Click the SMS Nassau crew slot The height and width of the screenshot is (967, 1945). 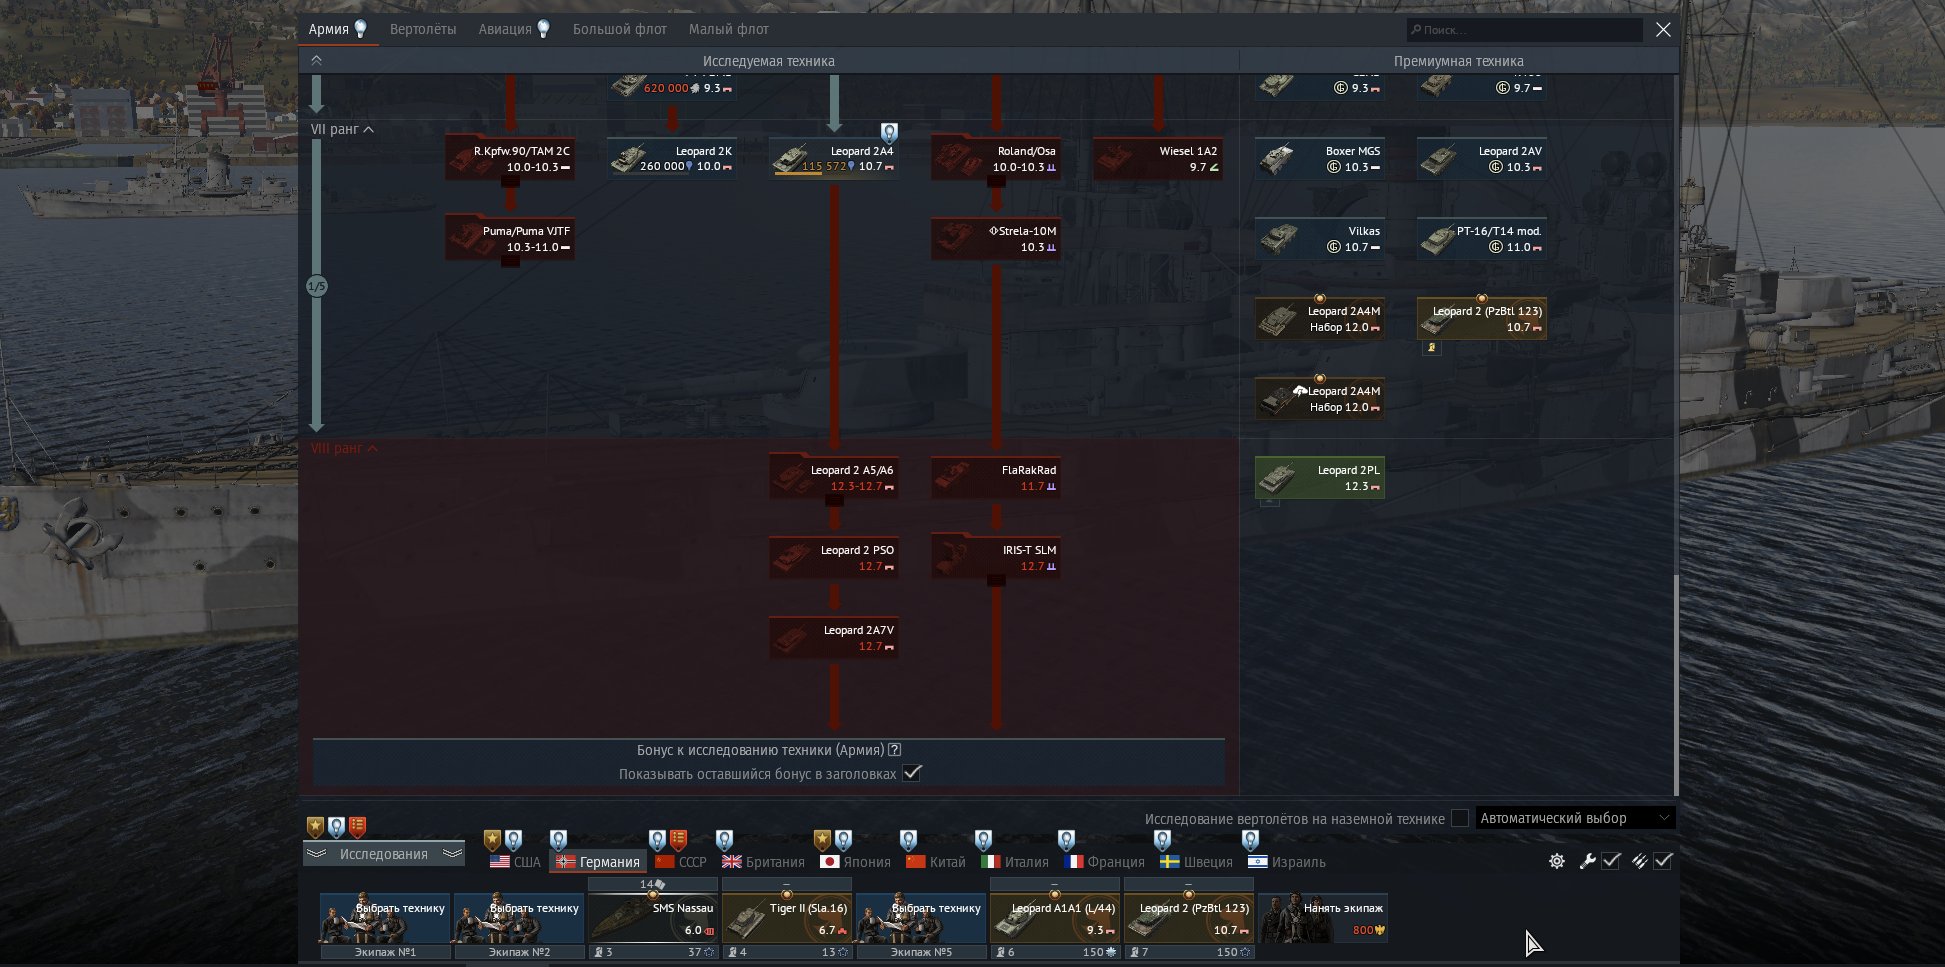point(652,919)
